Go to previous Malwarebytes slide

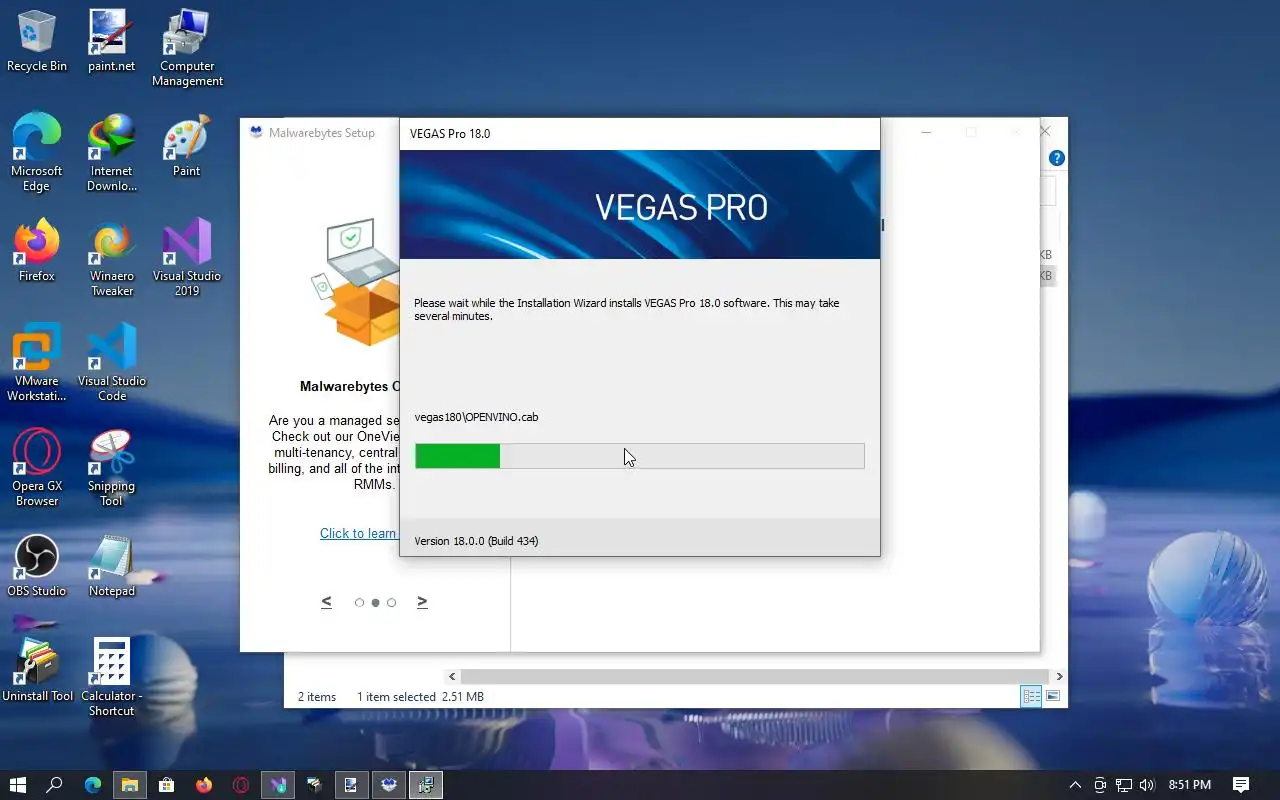[326, 602]
